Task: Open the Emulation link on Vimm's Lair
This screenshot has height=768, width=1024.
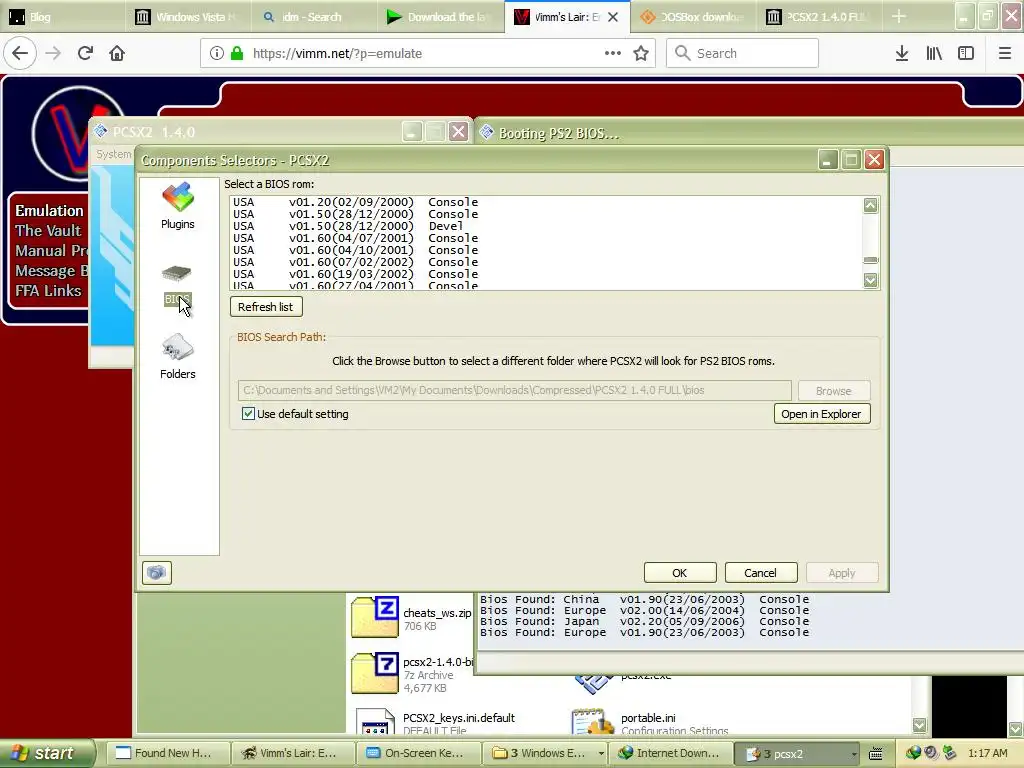Action: pyautogui.click(x=50, y=211)
